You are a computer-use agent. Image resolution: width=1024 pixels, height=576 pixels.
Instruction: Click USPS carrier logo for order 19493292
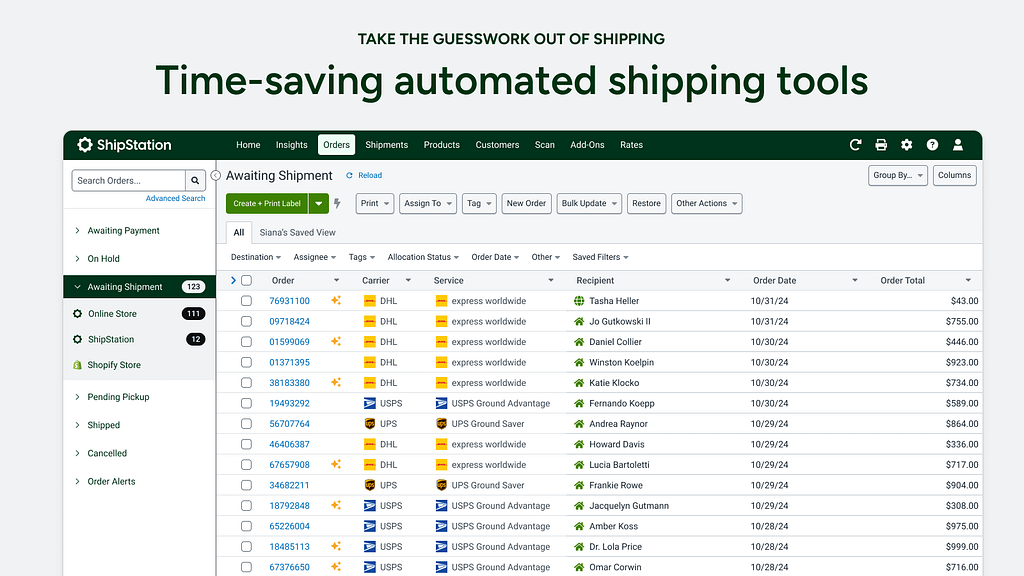click(370, 403)
